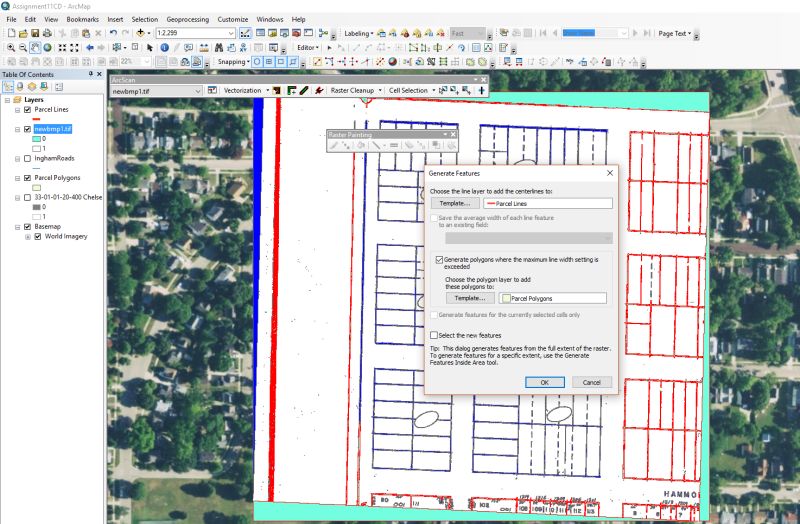The width and height of the screenshot is (800, 524).
Task: Click newbmp1.tif value 0 cyan swatch
Action: tap(36, 139)
